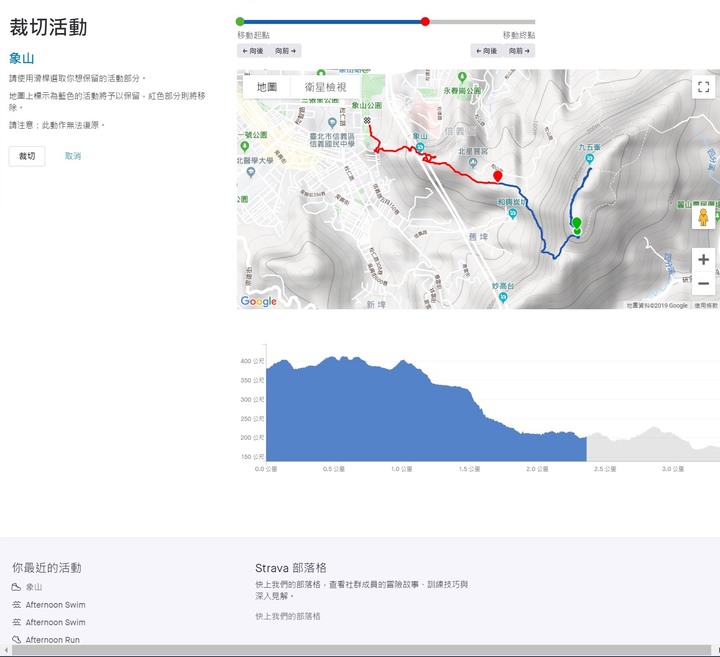Click the 永春崗公園 park pin

[x=462, y=77]
